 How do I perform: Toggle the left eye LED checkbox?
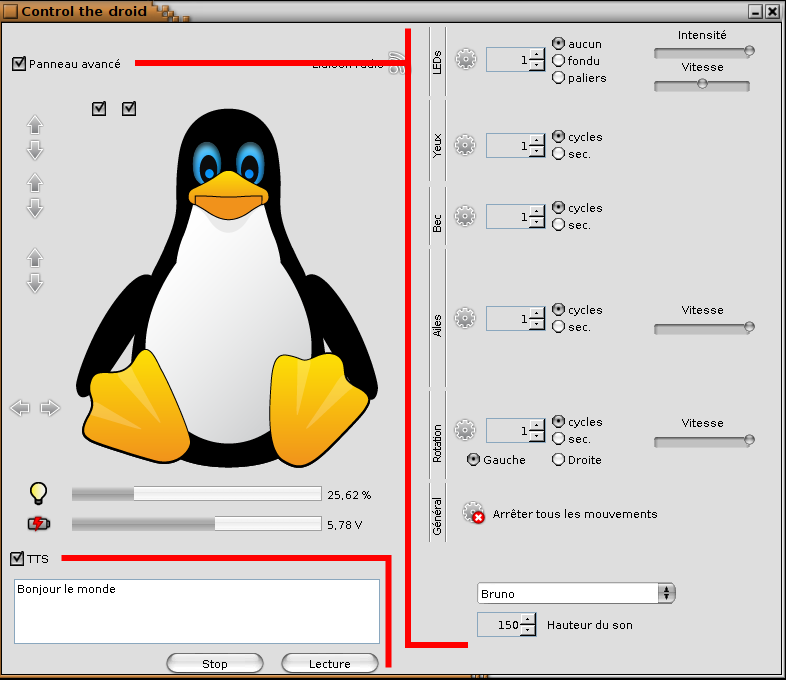coord(99,108)
